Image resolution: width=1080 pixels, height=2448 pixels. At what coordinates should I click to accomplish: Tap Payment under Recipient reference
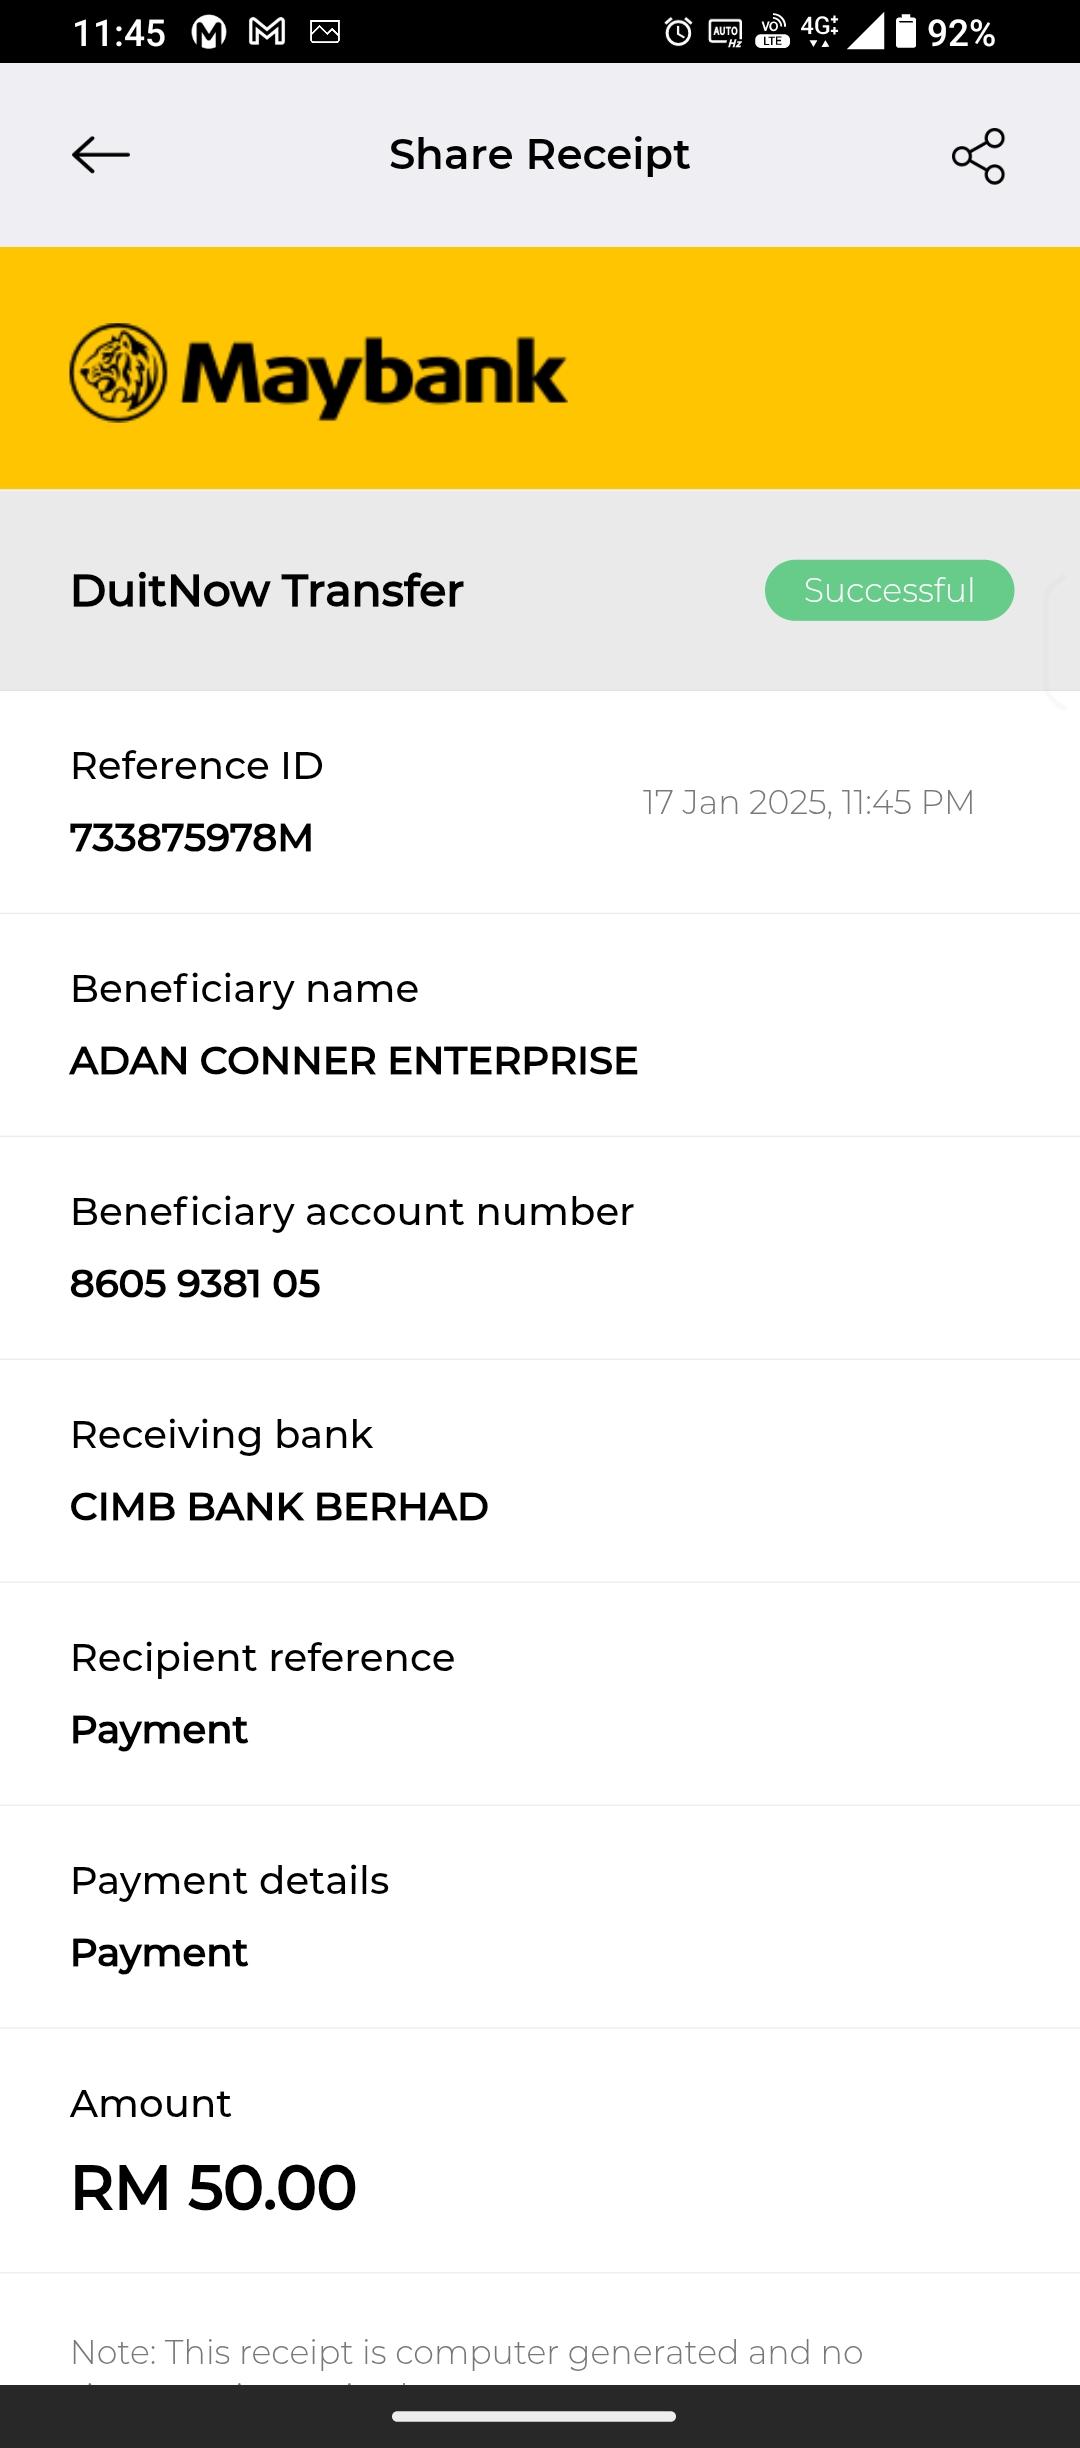(159, 1730)
